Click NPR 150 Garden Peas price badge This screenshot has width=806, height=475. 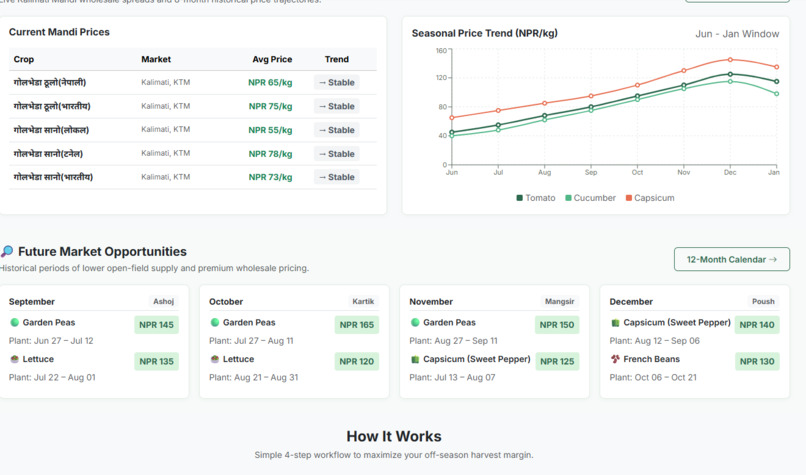pos(557,325)
